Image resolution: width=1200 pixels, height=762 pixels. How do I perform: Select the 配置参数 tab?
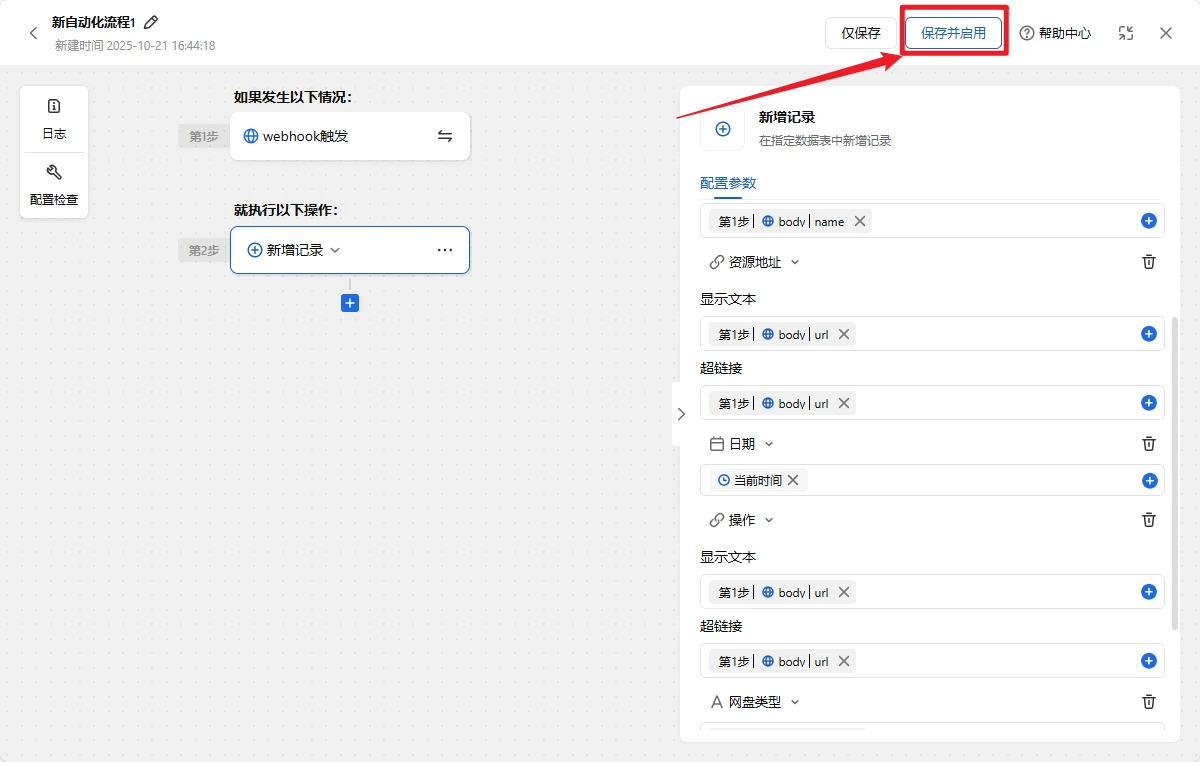click(x=728, y=183)
